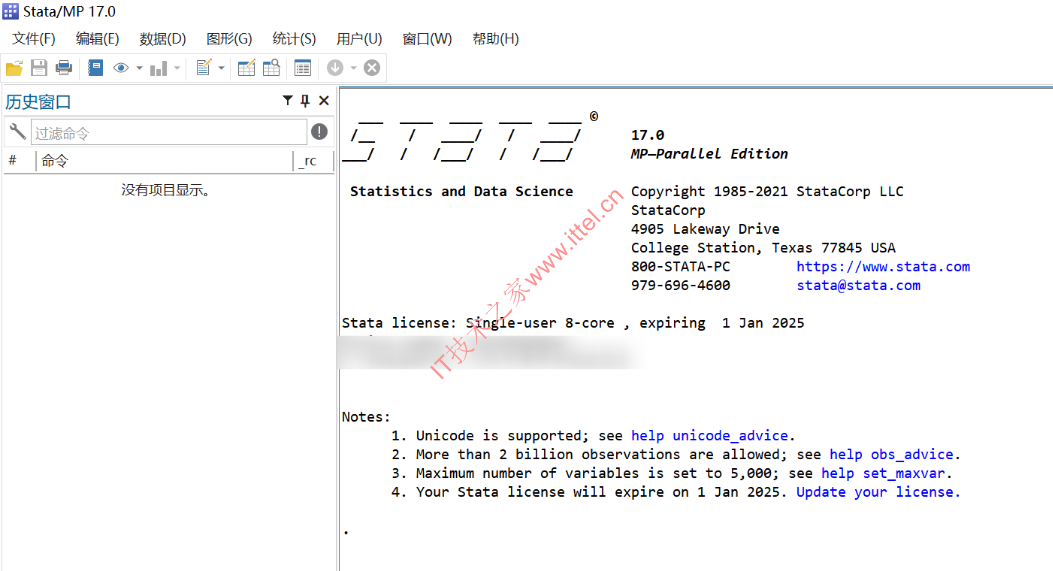Open the Log notebook icon

(x=95, y=68)
